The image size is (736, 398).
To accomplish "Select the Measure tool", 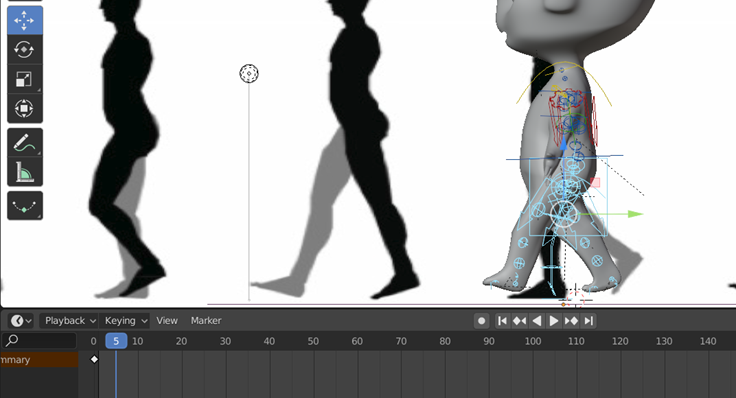I will tap(24, 172).
